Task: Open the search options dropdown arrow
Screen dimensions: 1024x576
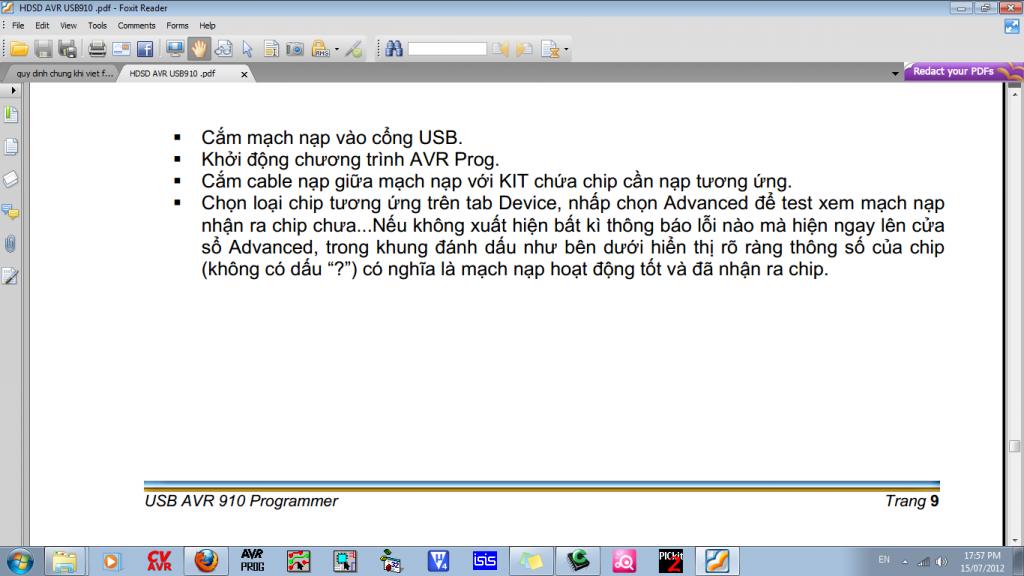Action: point(566,49)
